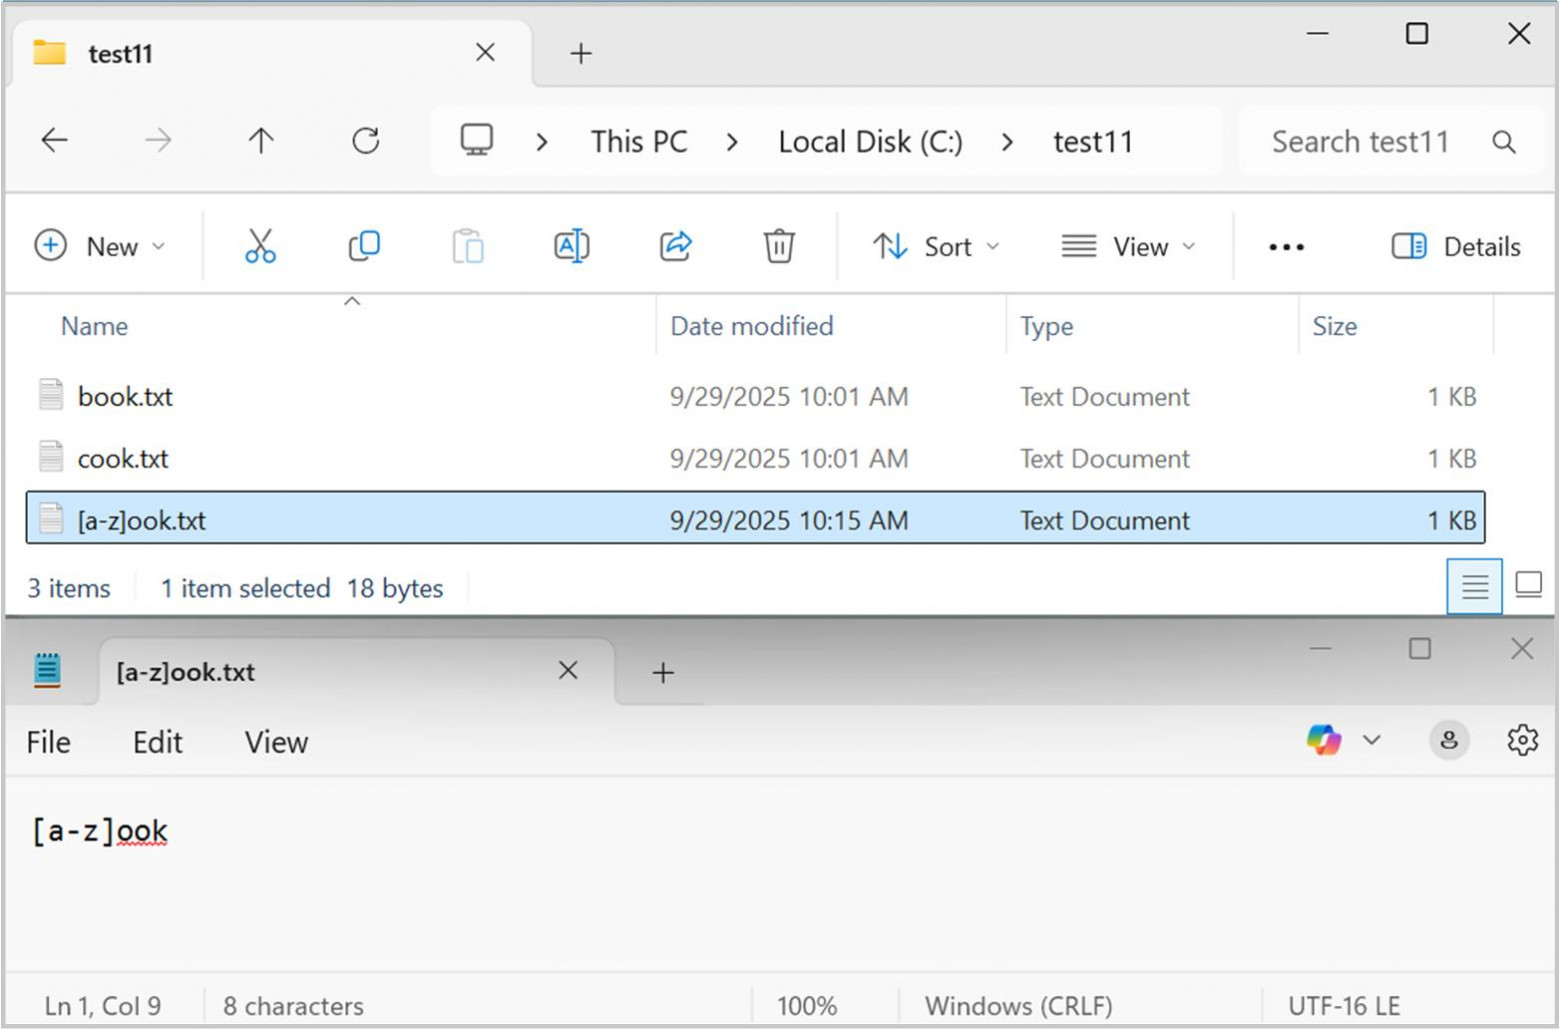Click the 100% zoom level in Notepad status bar
The height and width of the screenshot is (1029, 1560).
point(806,1005)
